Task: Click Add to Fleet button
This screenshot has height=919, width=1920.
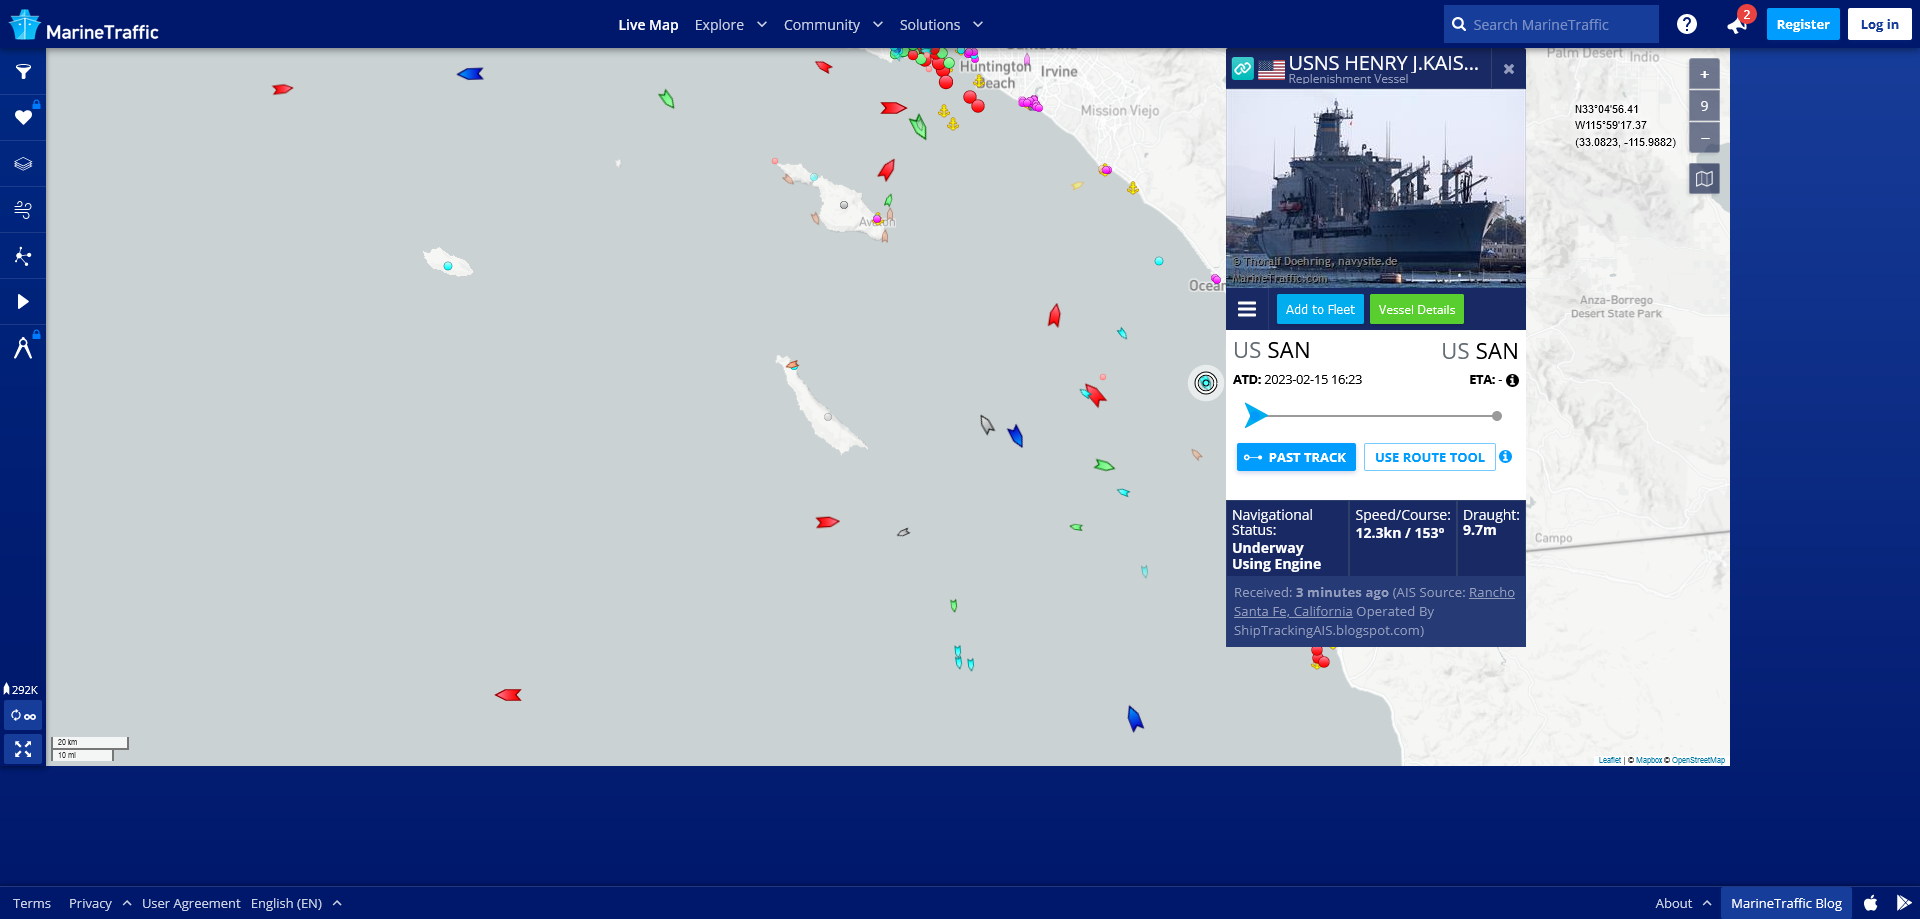Action: click(x=1320, y=309)
